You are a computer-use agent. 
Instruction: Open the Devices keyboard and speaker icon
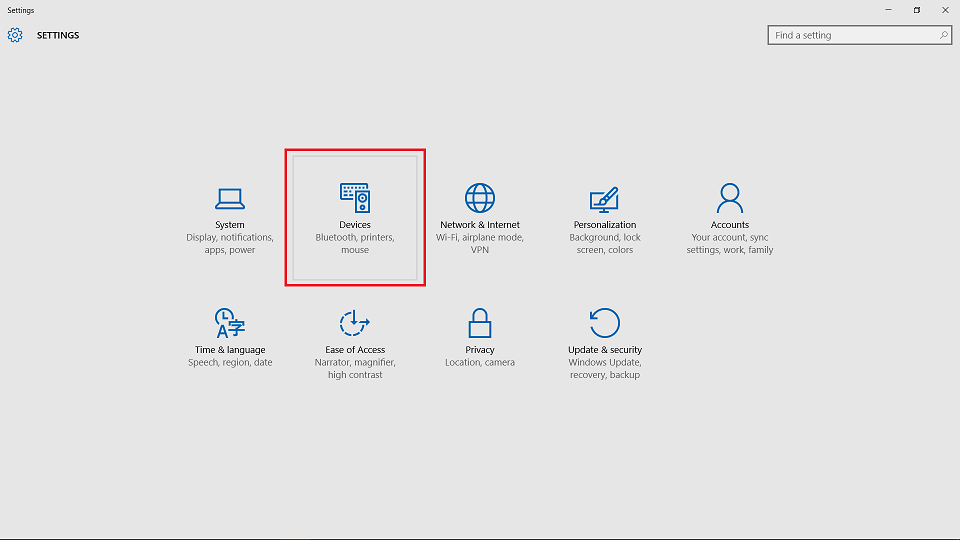click(355, 197)
